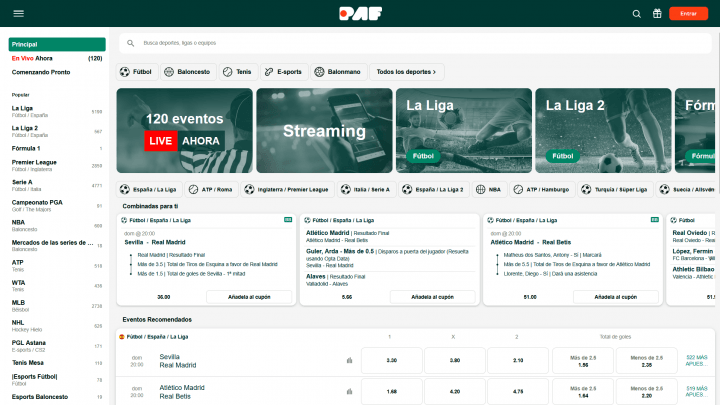Open the La Liga 2 banner card
This screenshot has height=405, width=720.
(x=603, y=130)
